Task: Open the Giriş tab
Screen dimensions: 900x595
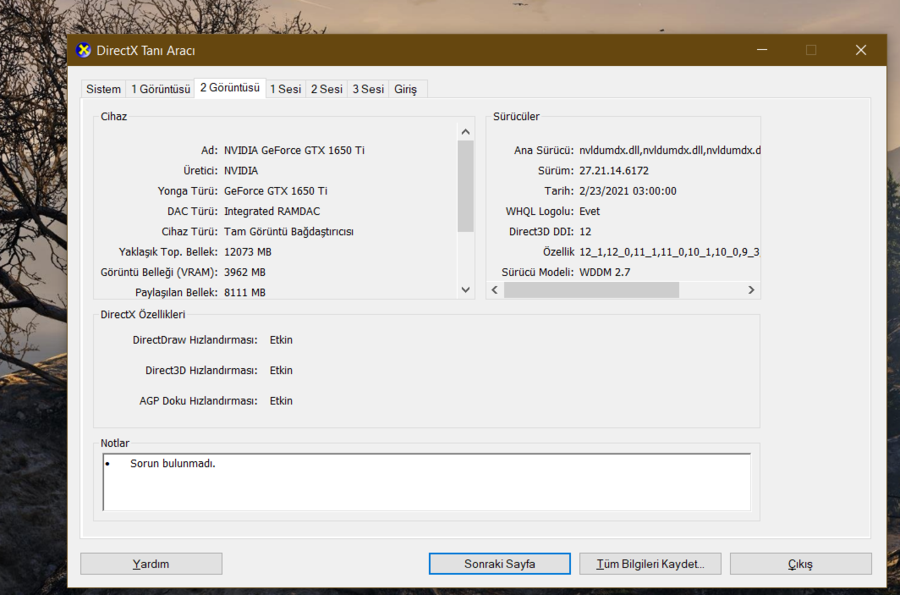Action: [x=406, y=89]
